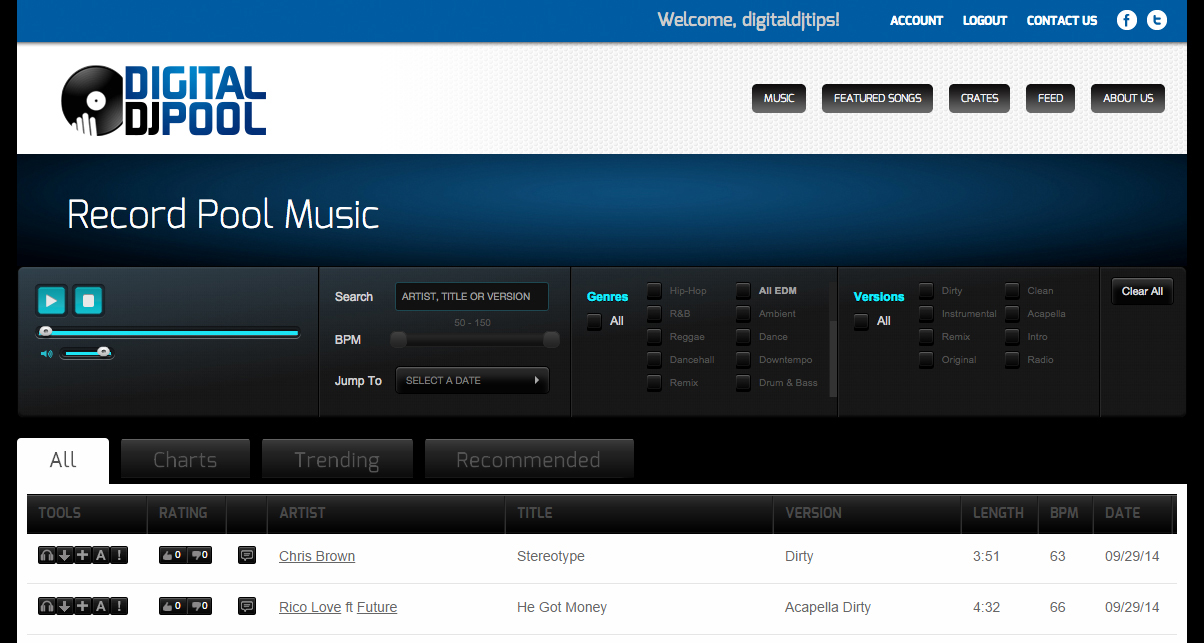Switch to the Trending tab

point(337,460)
